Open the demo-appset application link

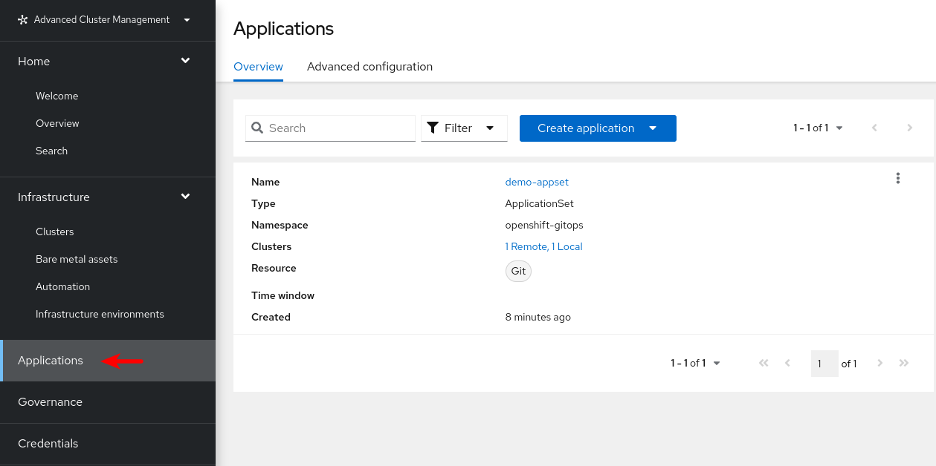pos(536,182)
